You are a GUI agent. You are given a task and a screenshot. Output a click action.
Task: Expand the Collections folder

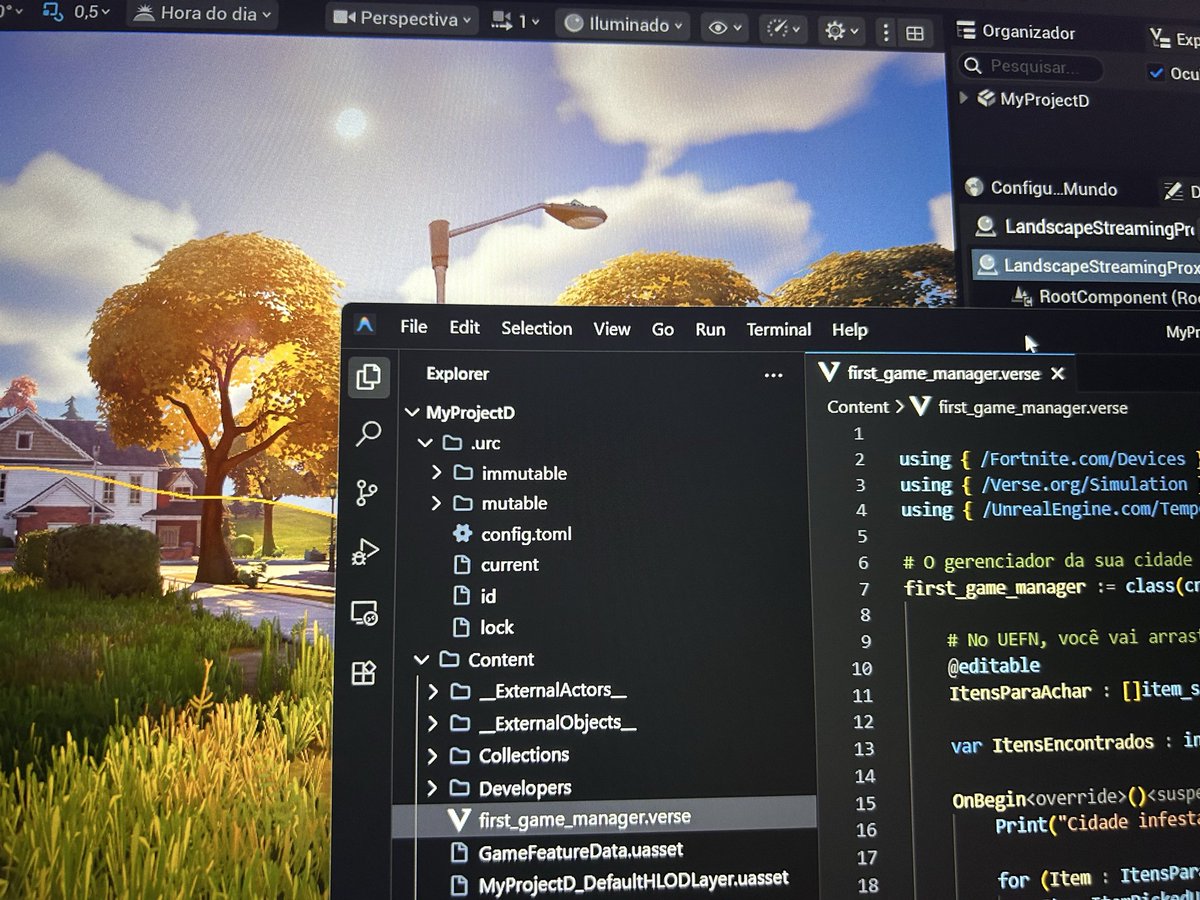433,755
